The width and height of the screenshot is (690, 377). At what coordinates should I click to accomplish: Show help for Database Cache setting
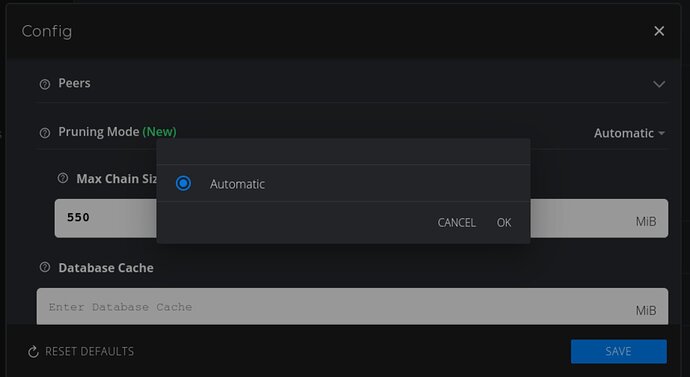tap(44, 267)
